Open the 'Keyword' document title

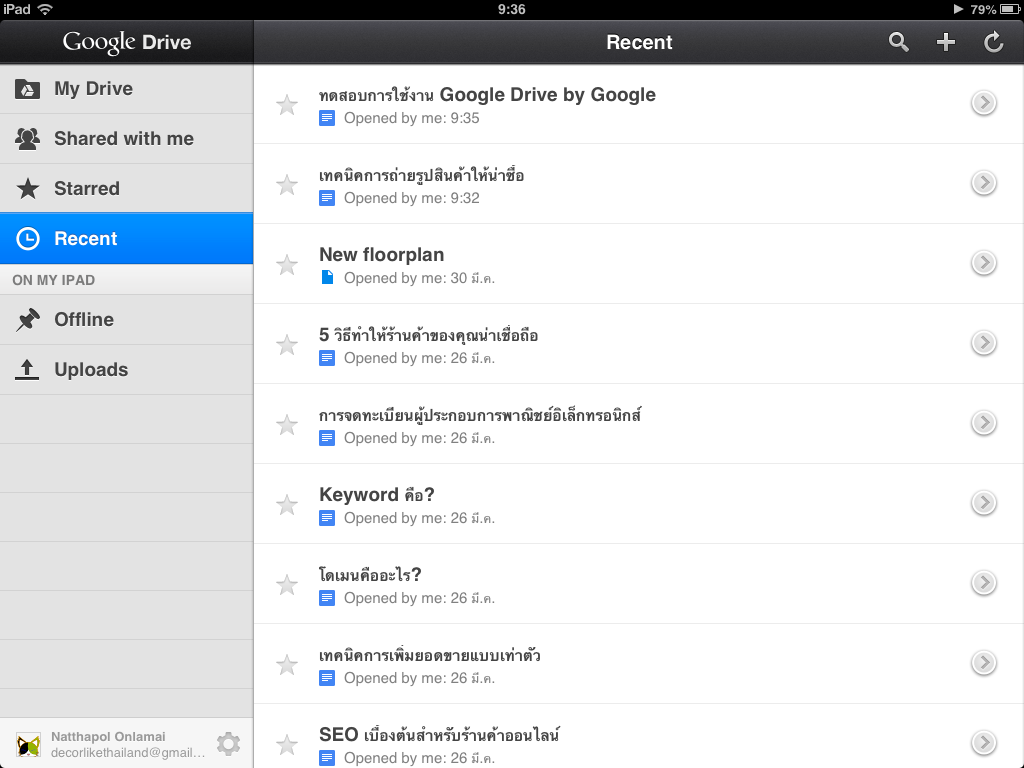pos(377,494)
